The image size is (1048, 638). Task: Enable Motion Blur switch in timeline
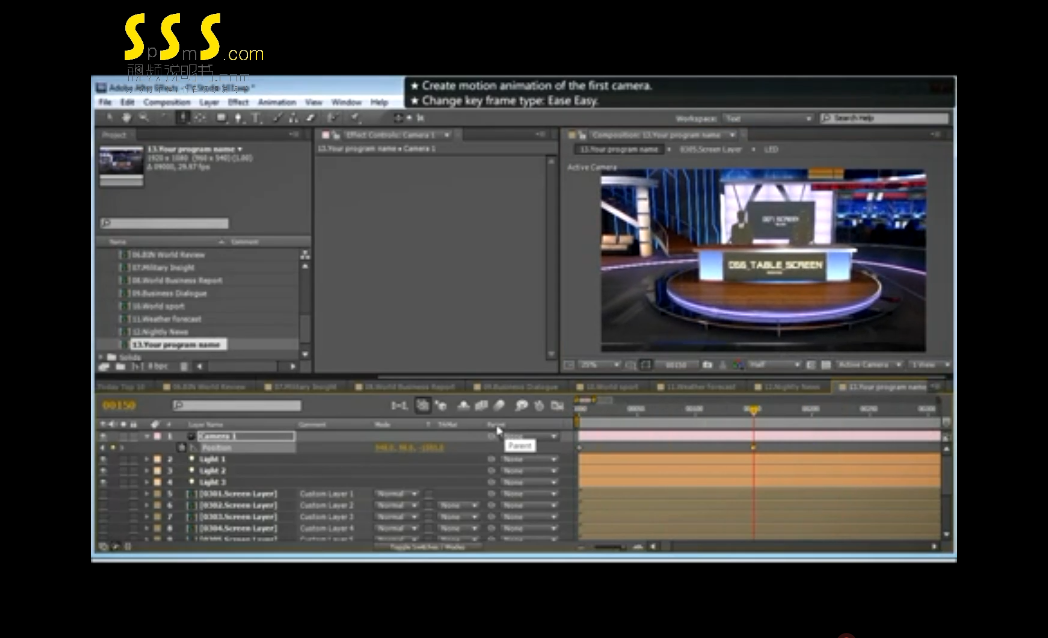point(499,406)
